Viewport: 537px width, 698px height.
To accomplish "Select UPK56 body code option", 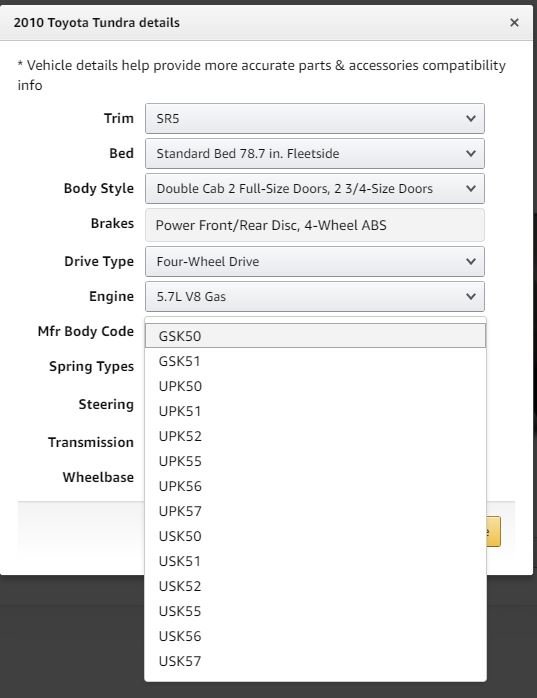I will pos(315,486).
